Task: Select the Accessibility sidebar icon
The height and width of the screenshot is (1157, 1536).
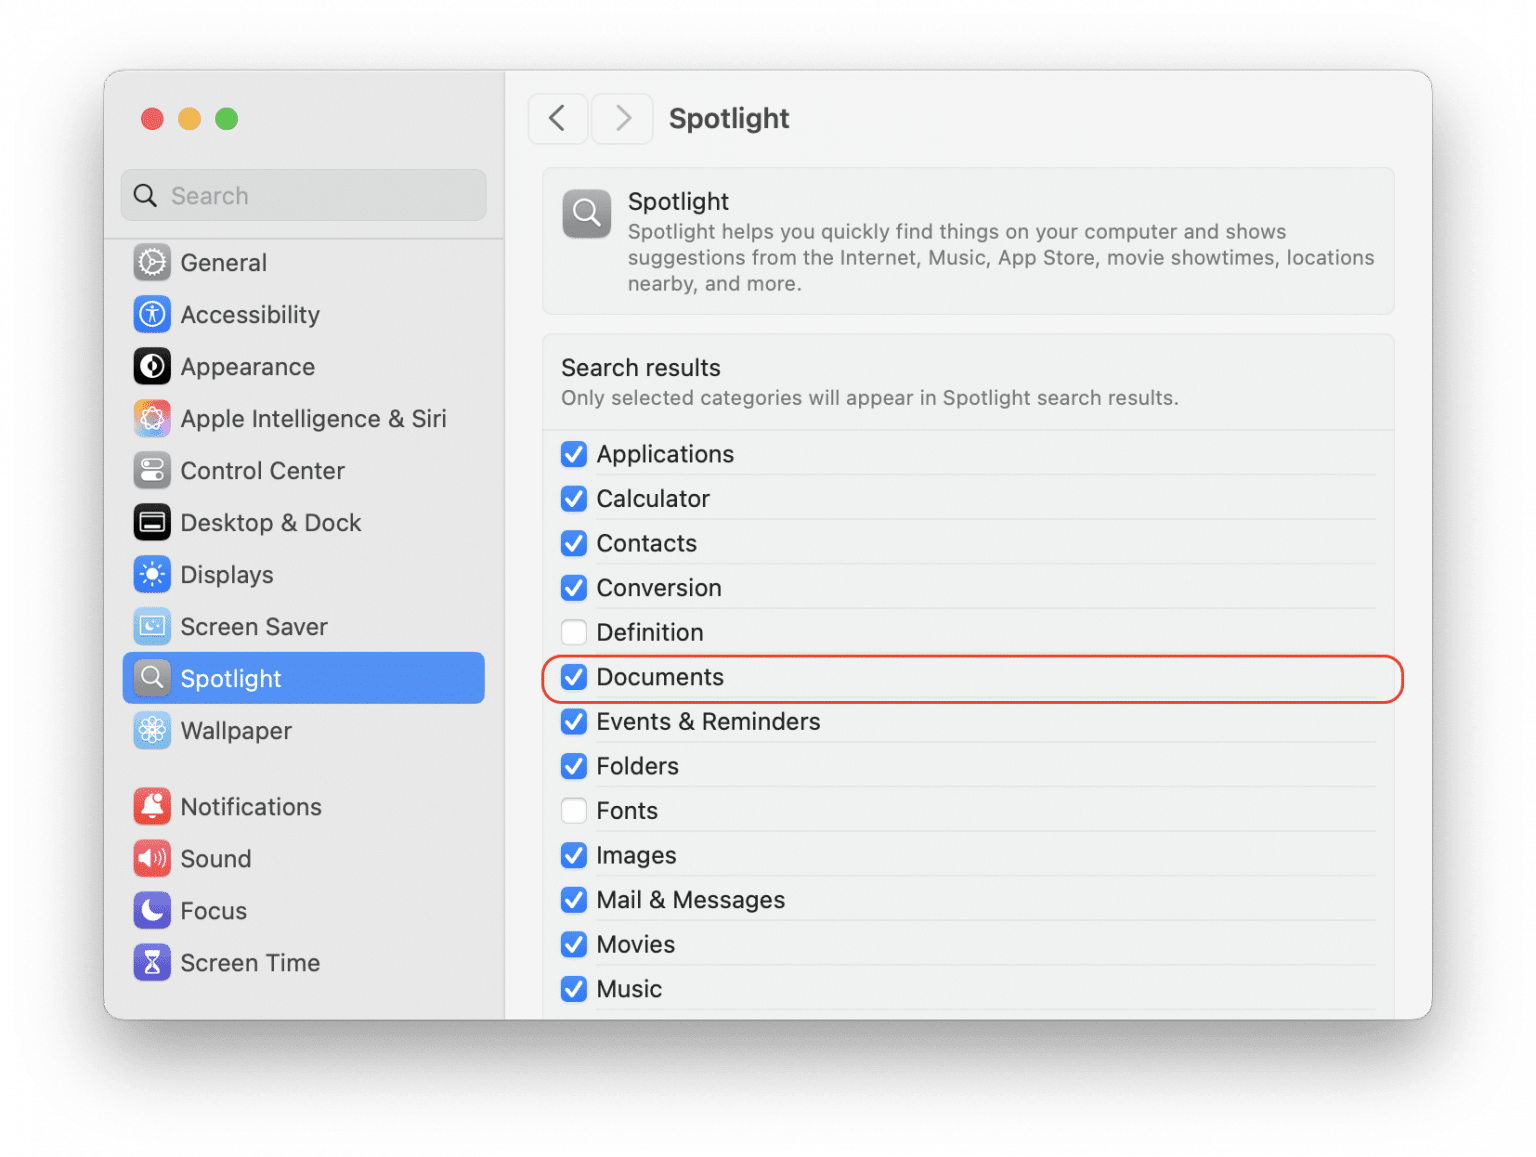Action: pos(152,314)
